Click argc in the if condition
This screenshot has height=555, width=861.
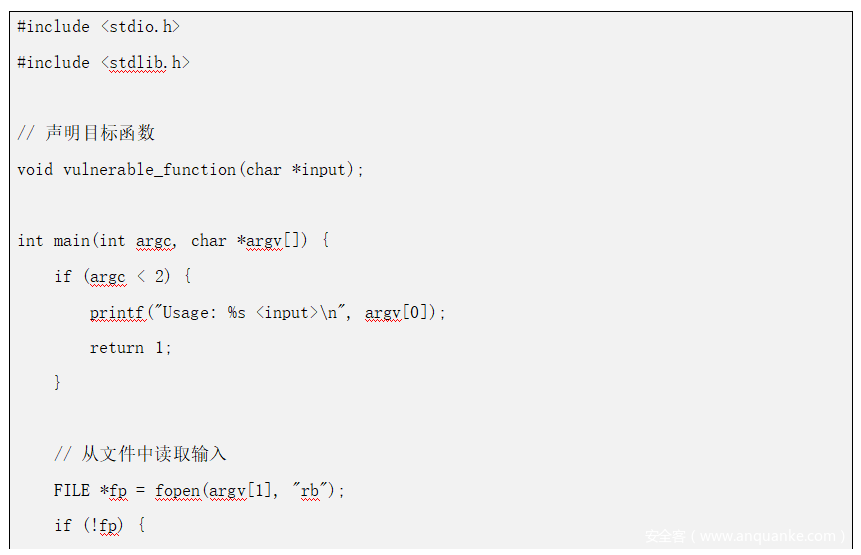[107, 277]
